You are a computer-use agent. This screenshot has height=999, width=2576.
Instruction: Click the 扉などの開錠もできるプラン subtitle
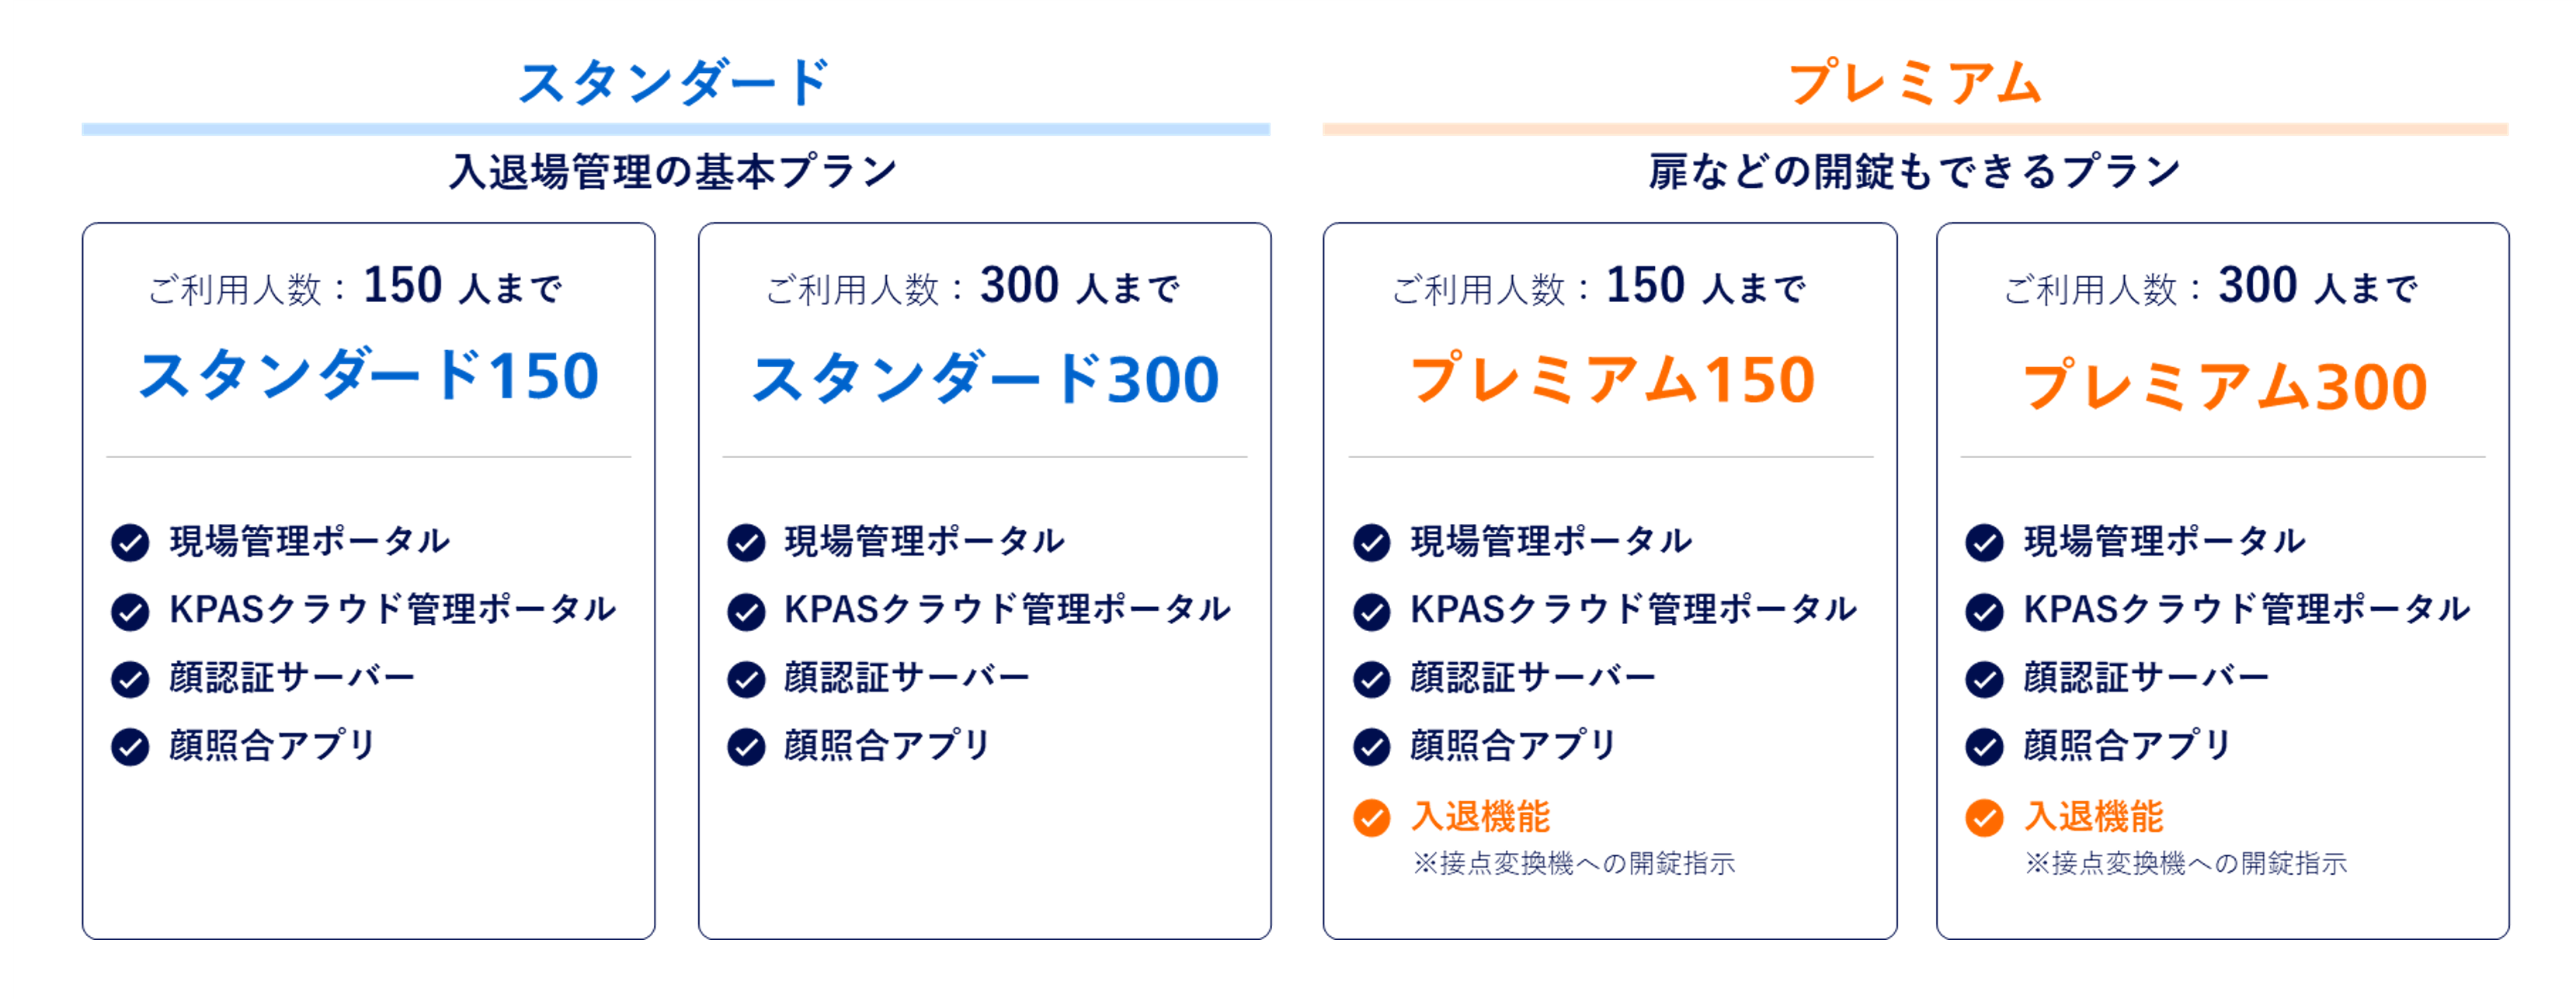point(1914,171)
